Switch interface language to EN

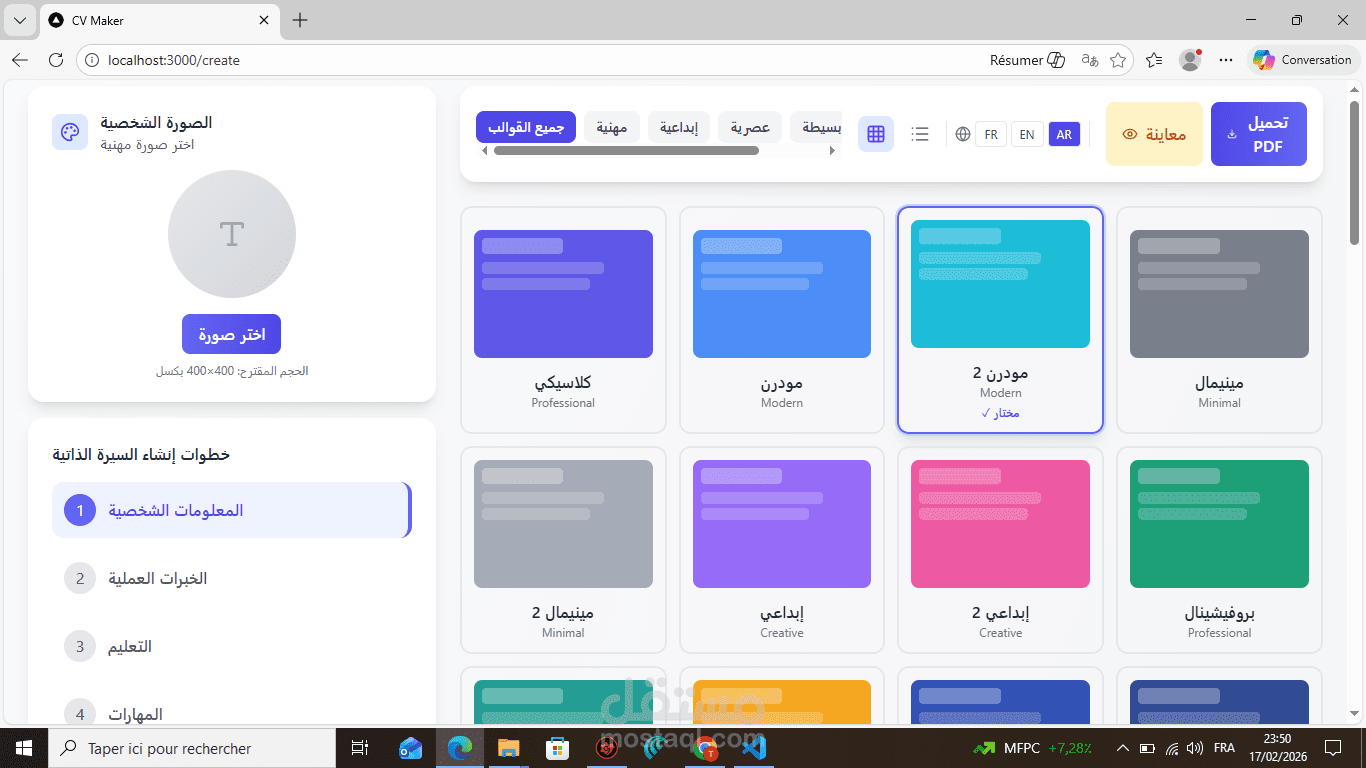[x=1027, y=133]
